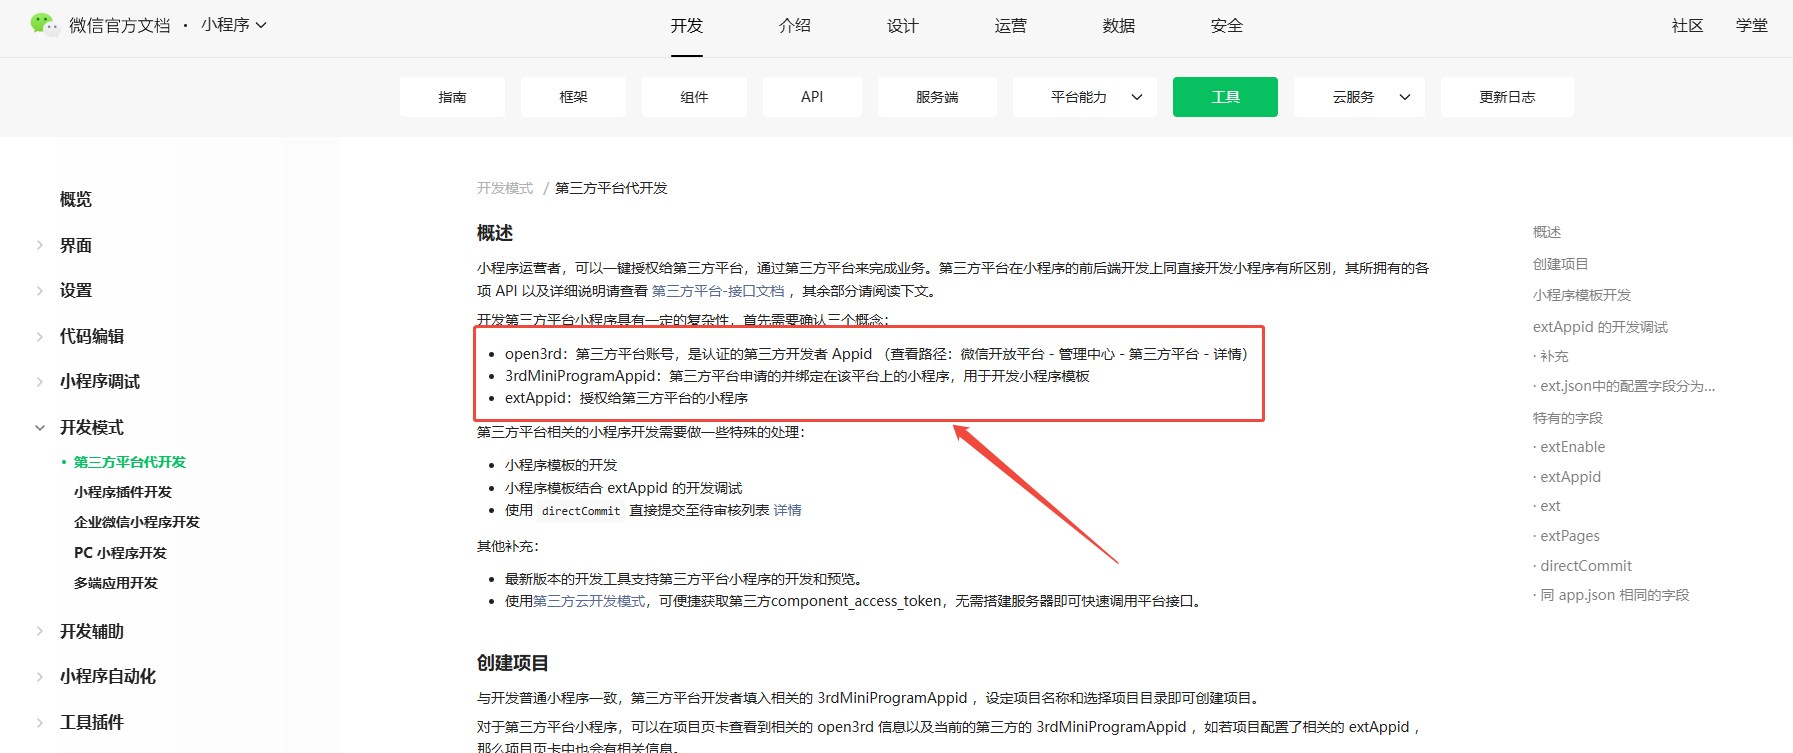Image resolution: width=1793 pixels, height=753 pixels.
Task: Click the 开发模式 breadcrumb link
Action: pos(505,188)
